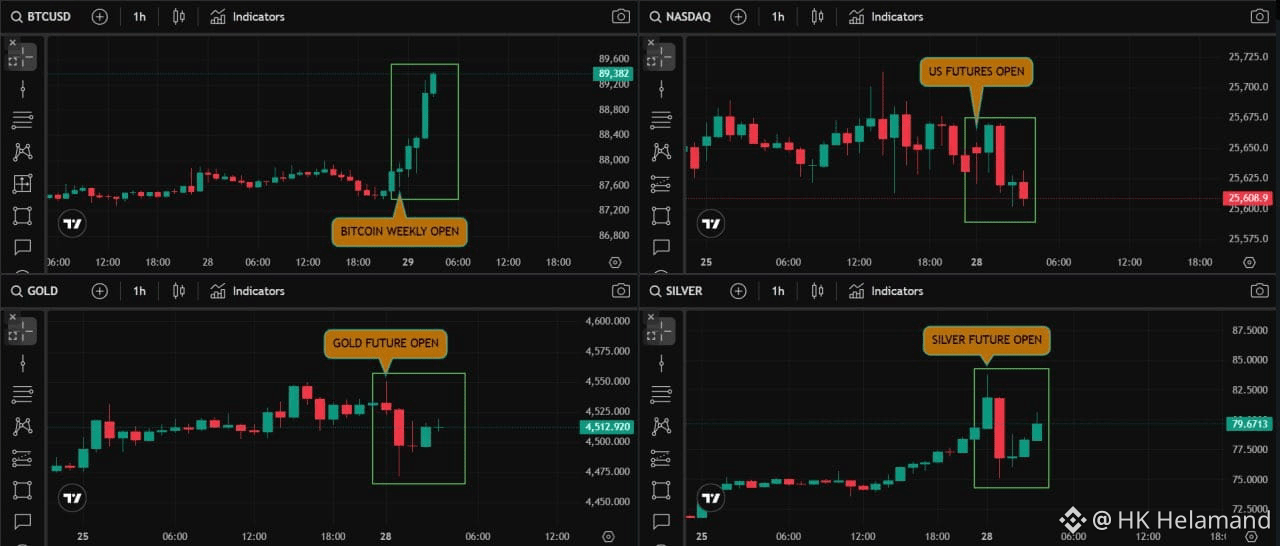1280x546 pixels.
Task: Click the 89,600 price axis label
Action: 613,59
